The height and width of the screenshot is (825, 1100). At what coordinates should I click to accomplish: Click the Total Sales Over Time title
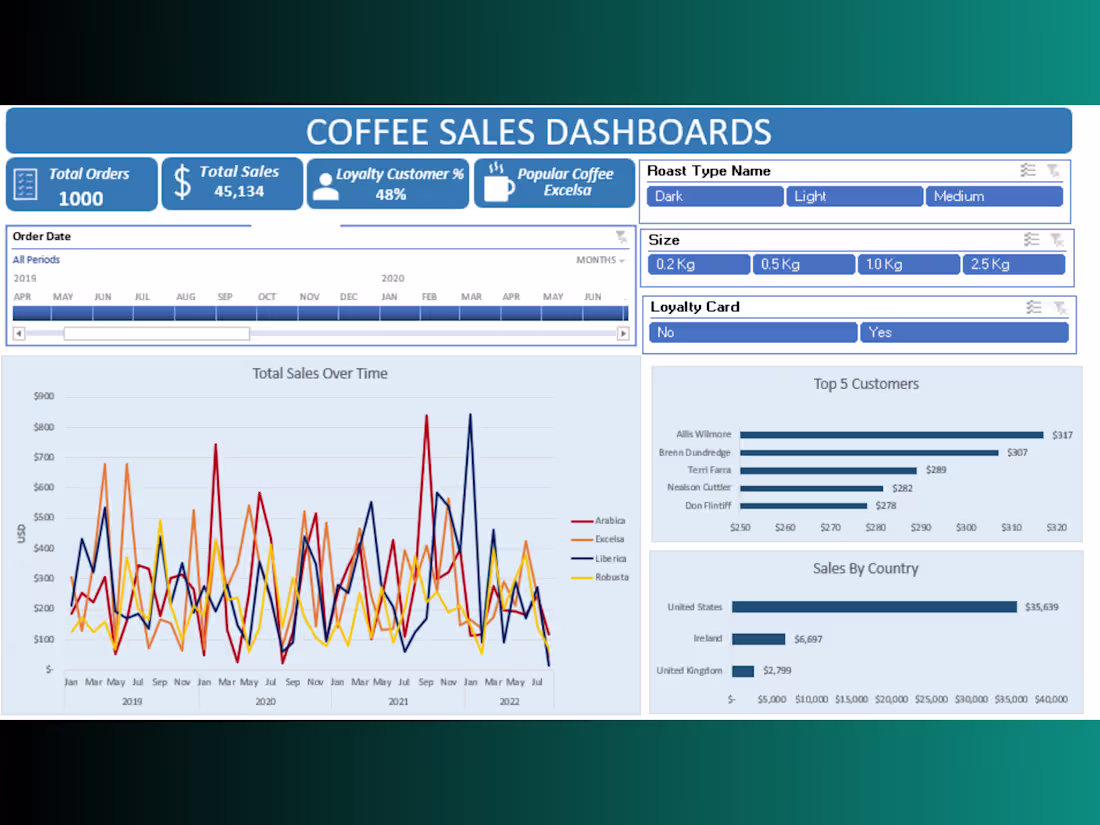click(320, 373)
